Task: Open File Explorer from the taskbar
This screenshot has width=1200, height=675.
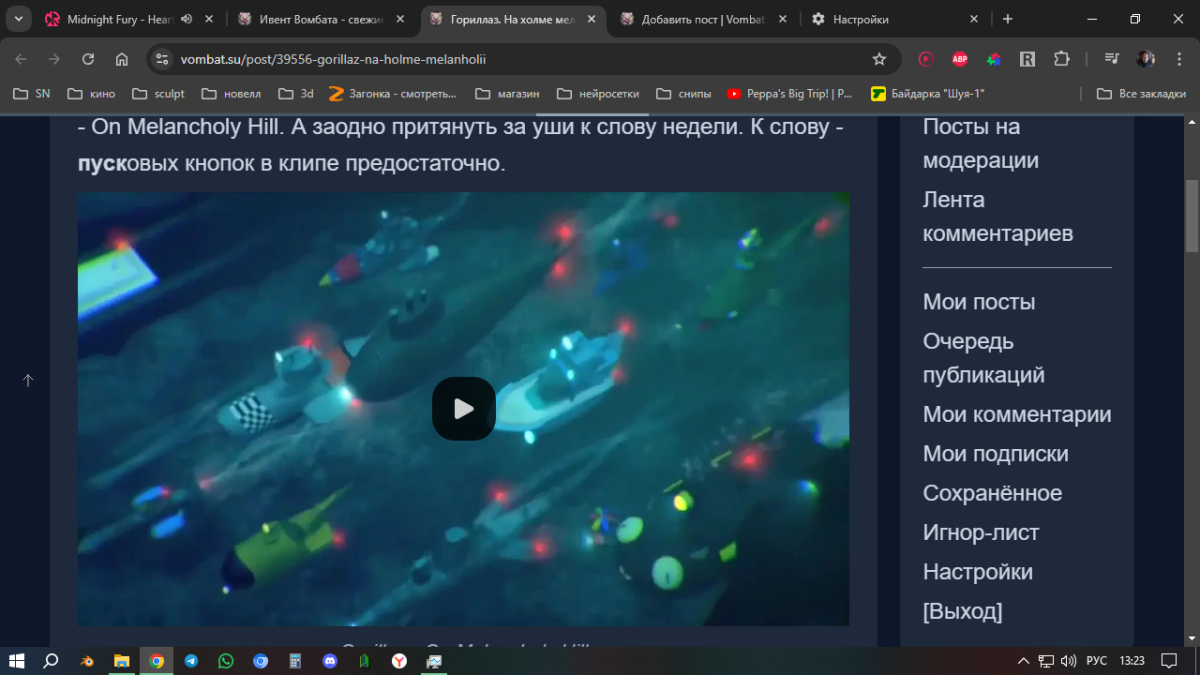Action: pyautogui.click(x=122, y=661)
